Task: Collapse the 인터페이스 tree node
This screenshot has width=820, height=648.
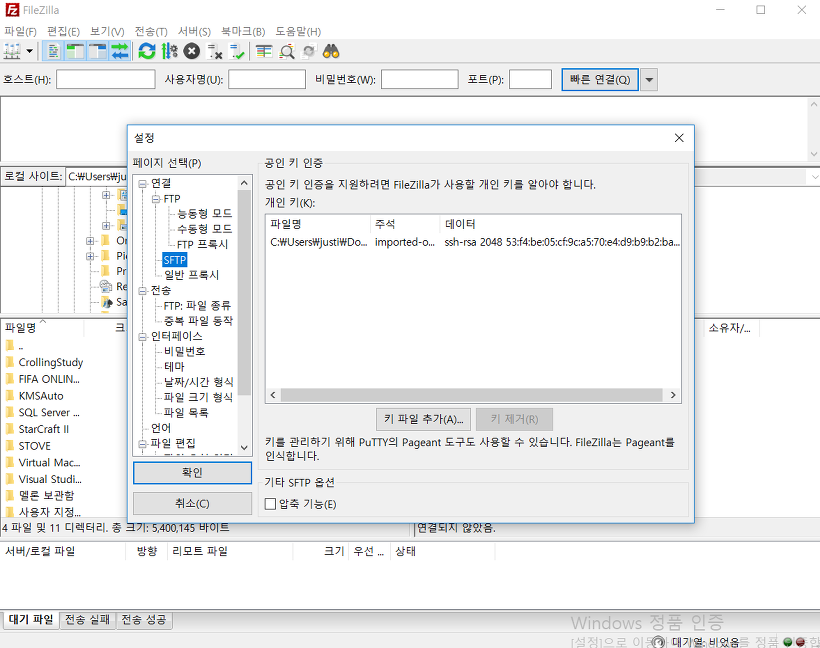Action: 142,337
